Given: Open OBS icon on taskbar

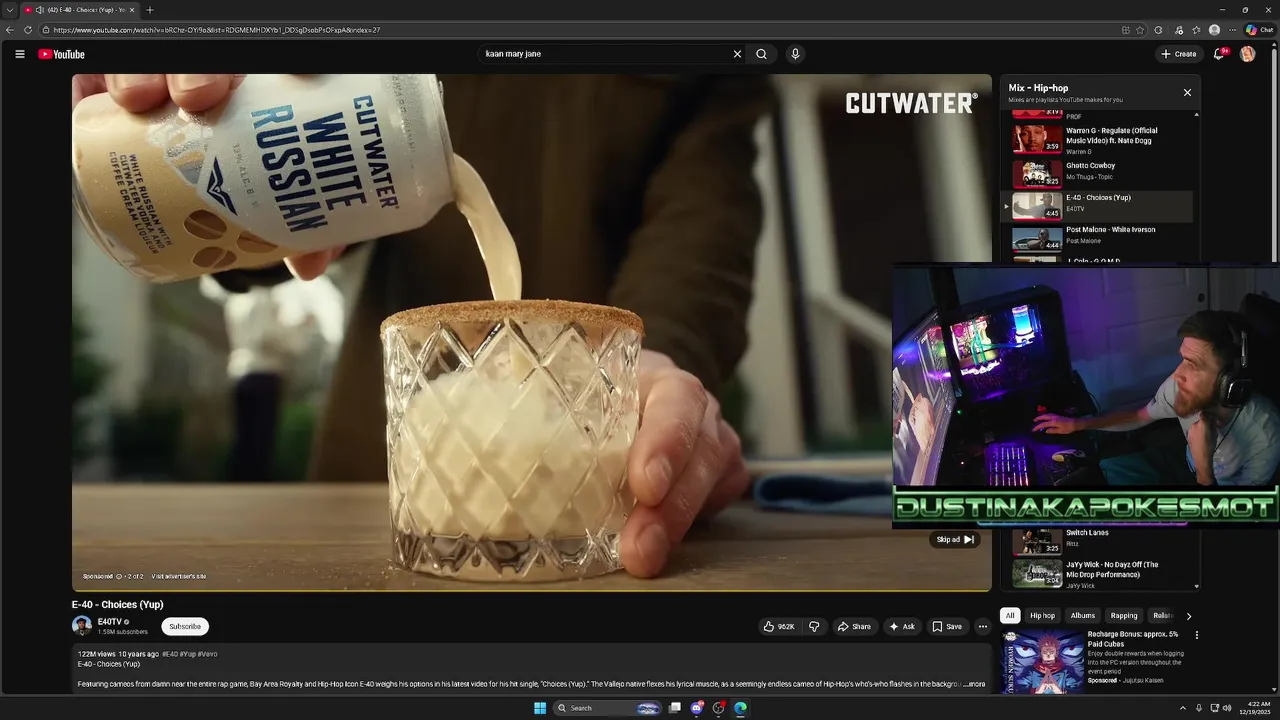Looking at the screenshot, I should [718, 708].
